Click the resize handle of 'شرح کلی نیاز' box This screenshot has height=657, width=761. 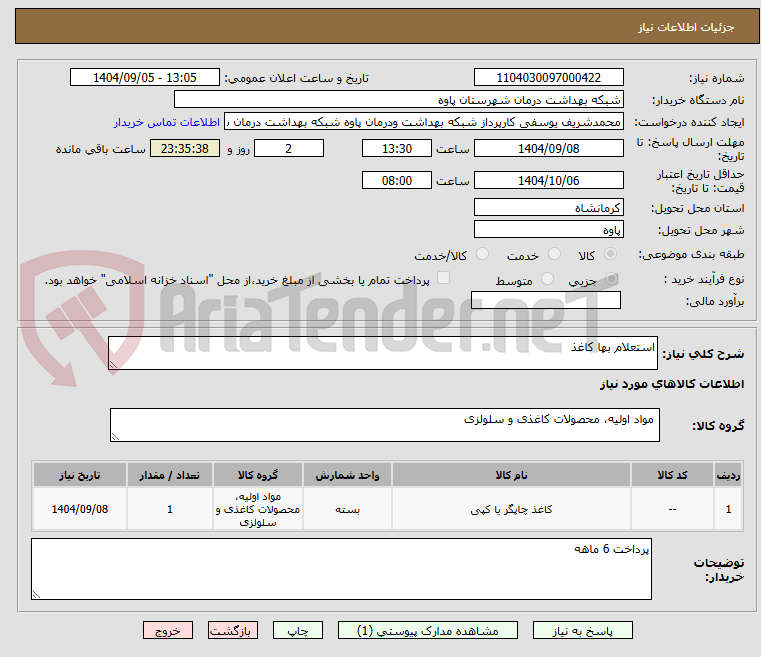[x=113, y=365]
